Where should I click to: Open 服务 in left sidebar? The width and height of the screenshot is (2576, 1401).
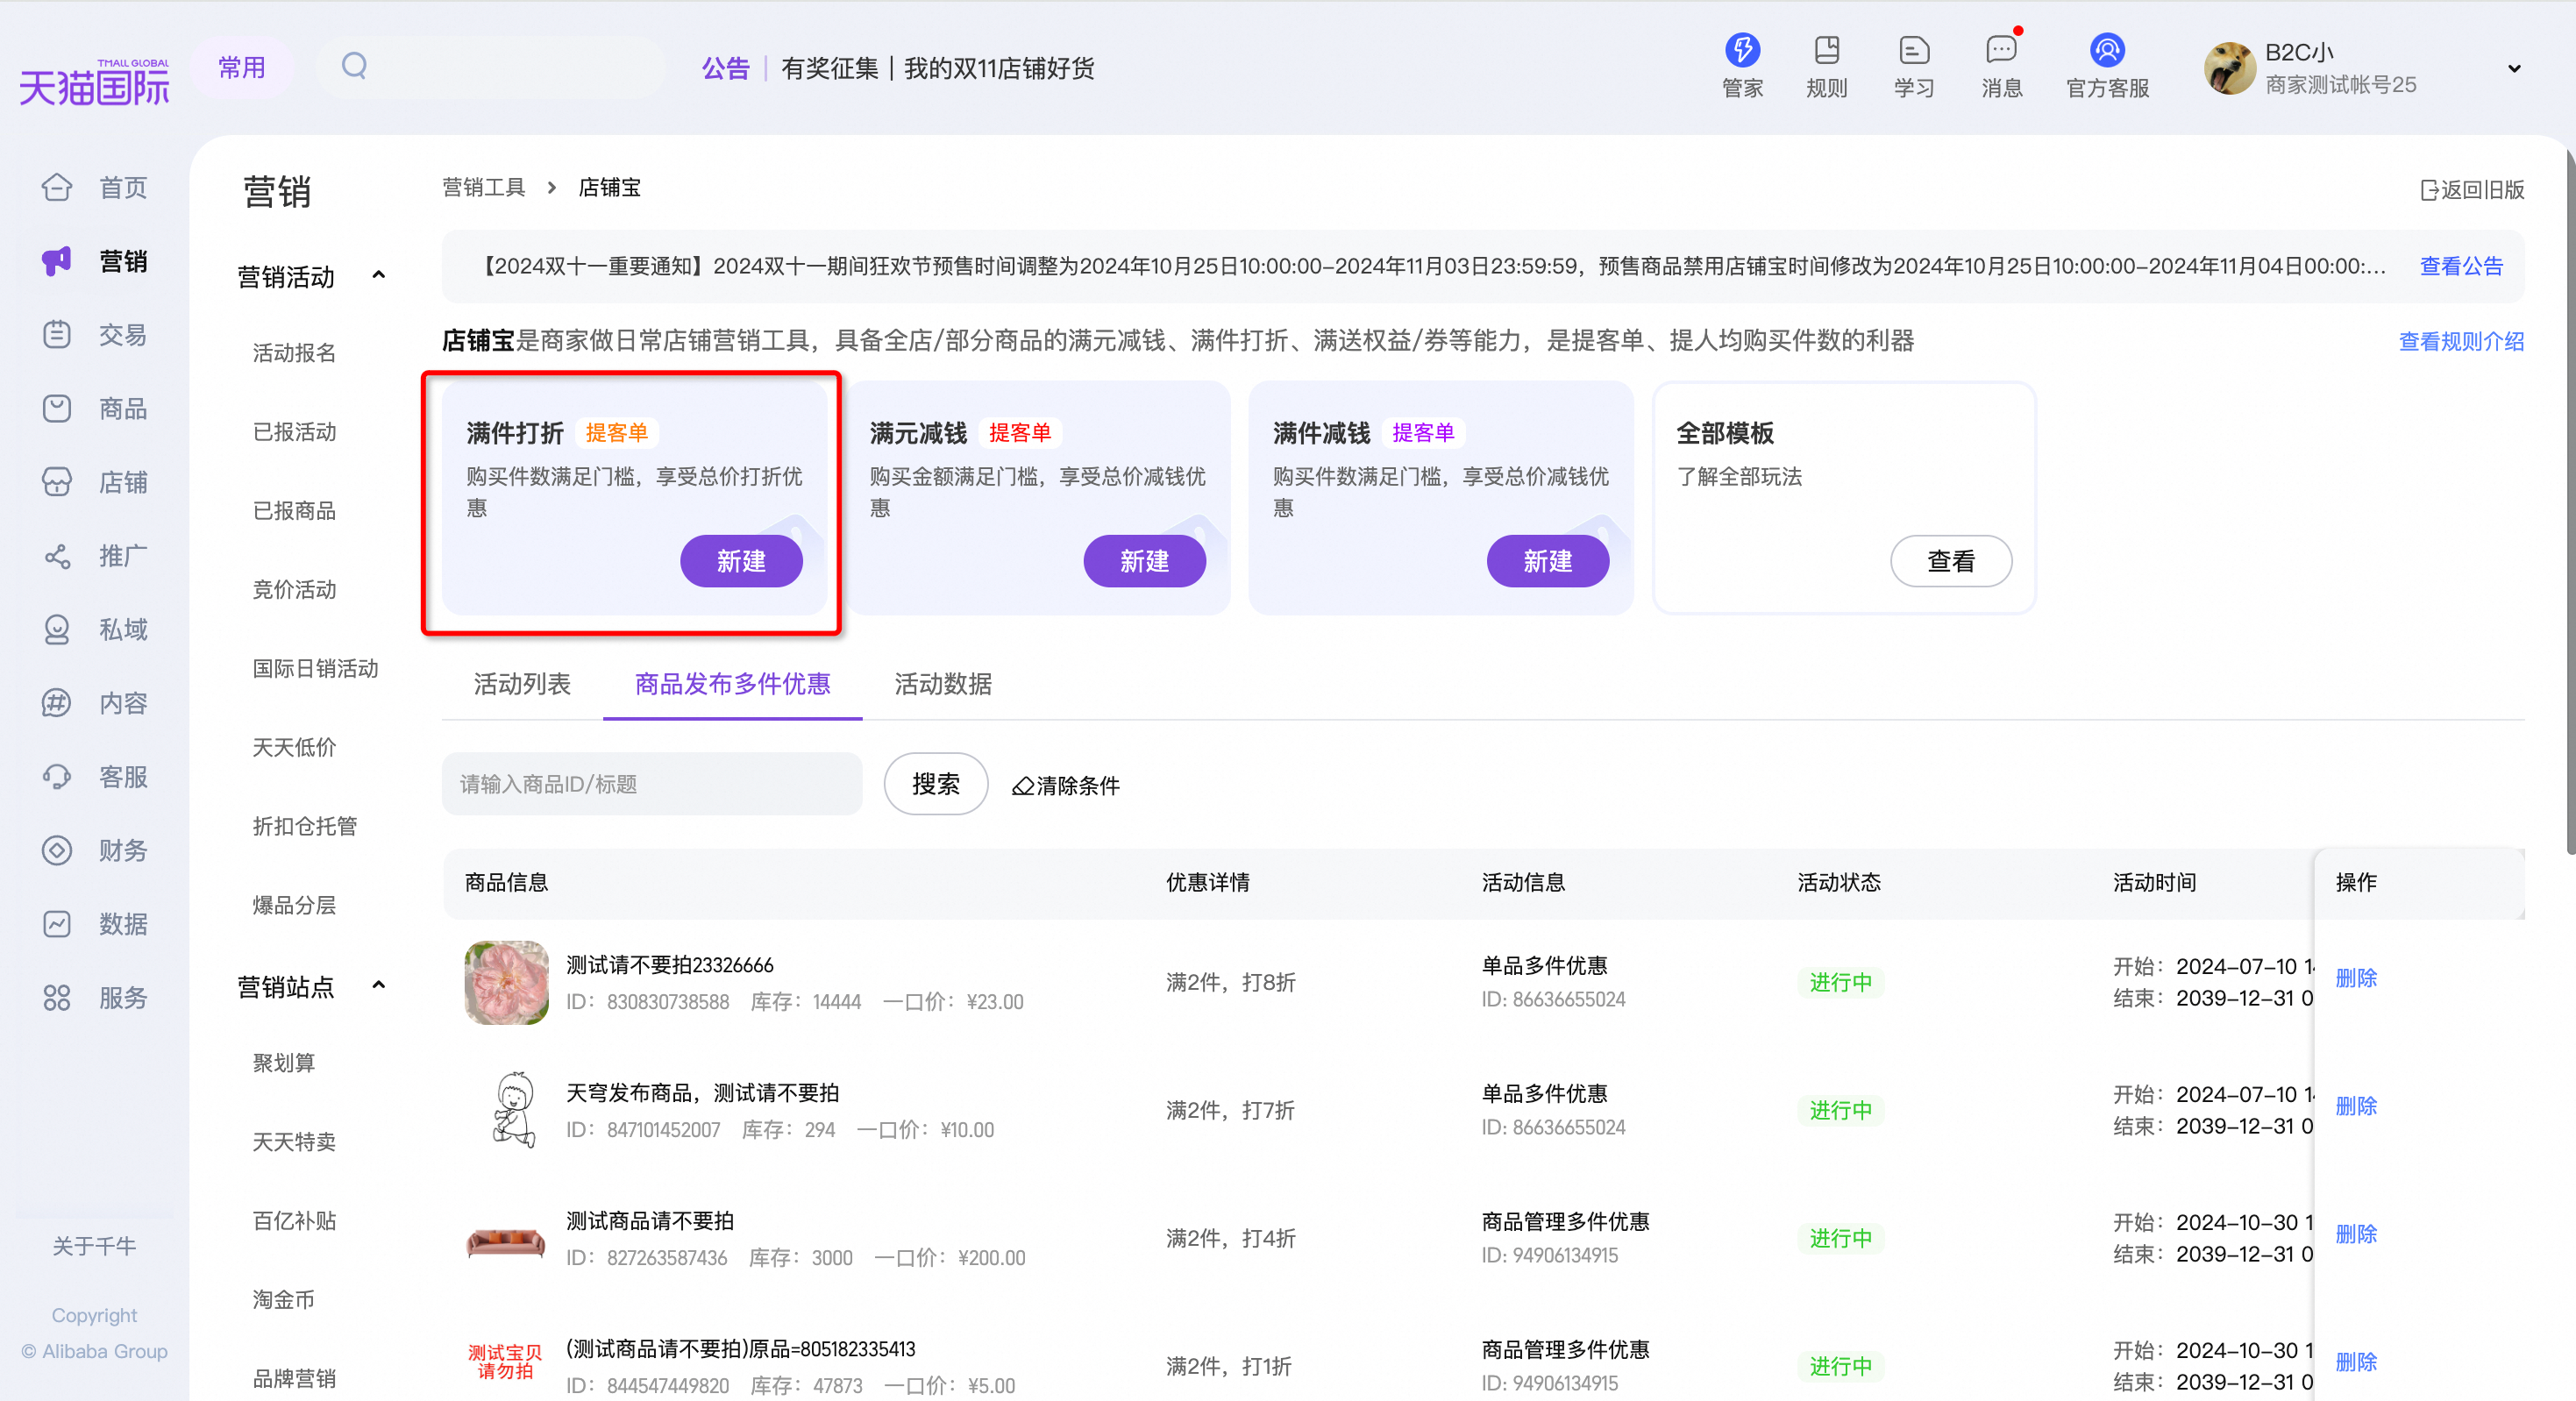pos(95,998)
